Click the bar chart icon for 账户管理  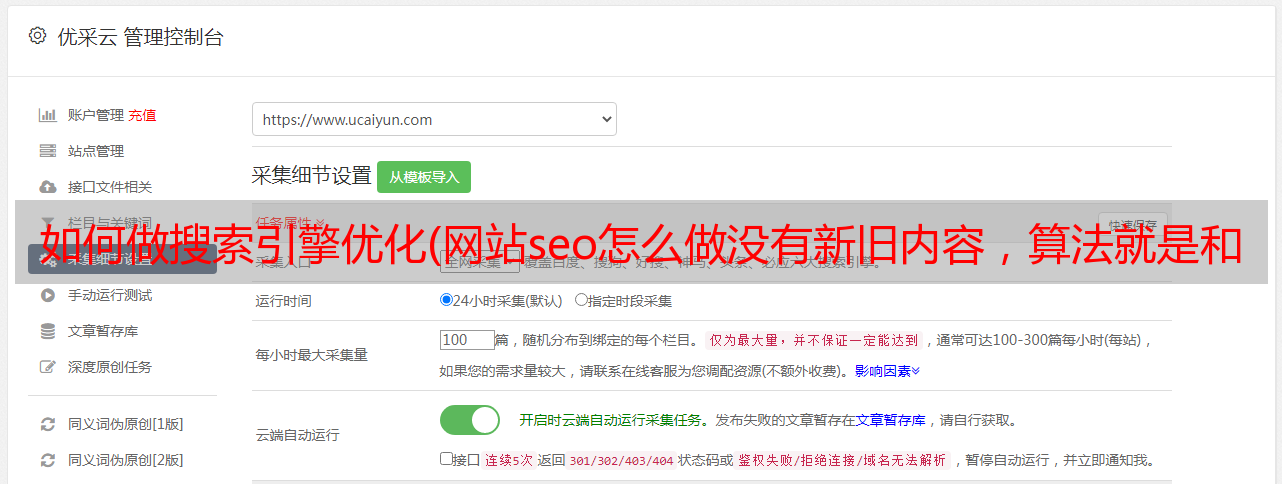[47, 115]
